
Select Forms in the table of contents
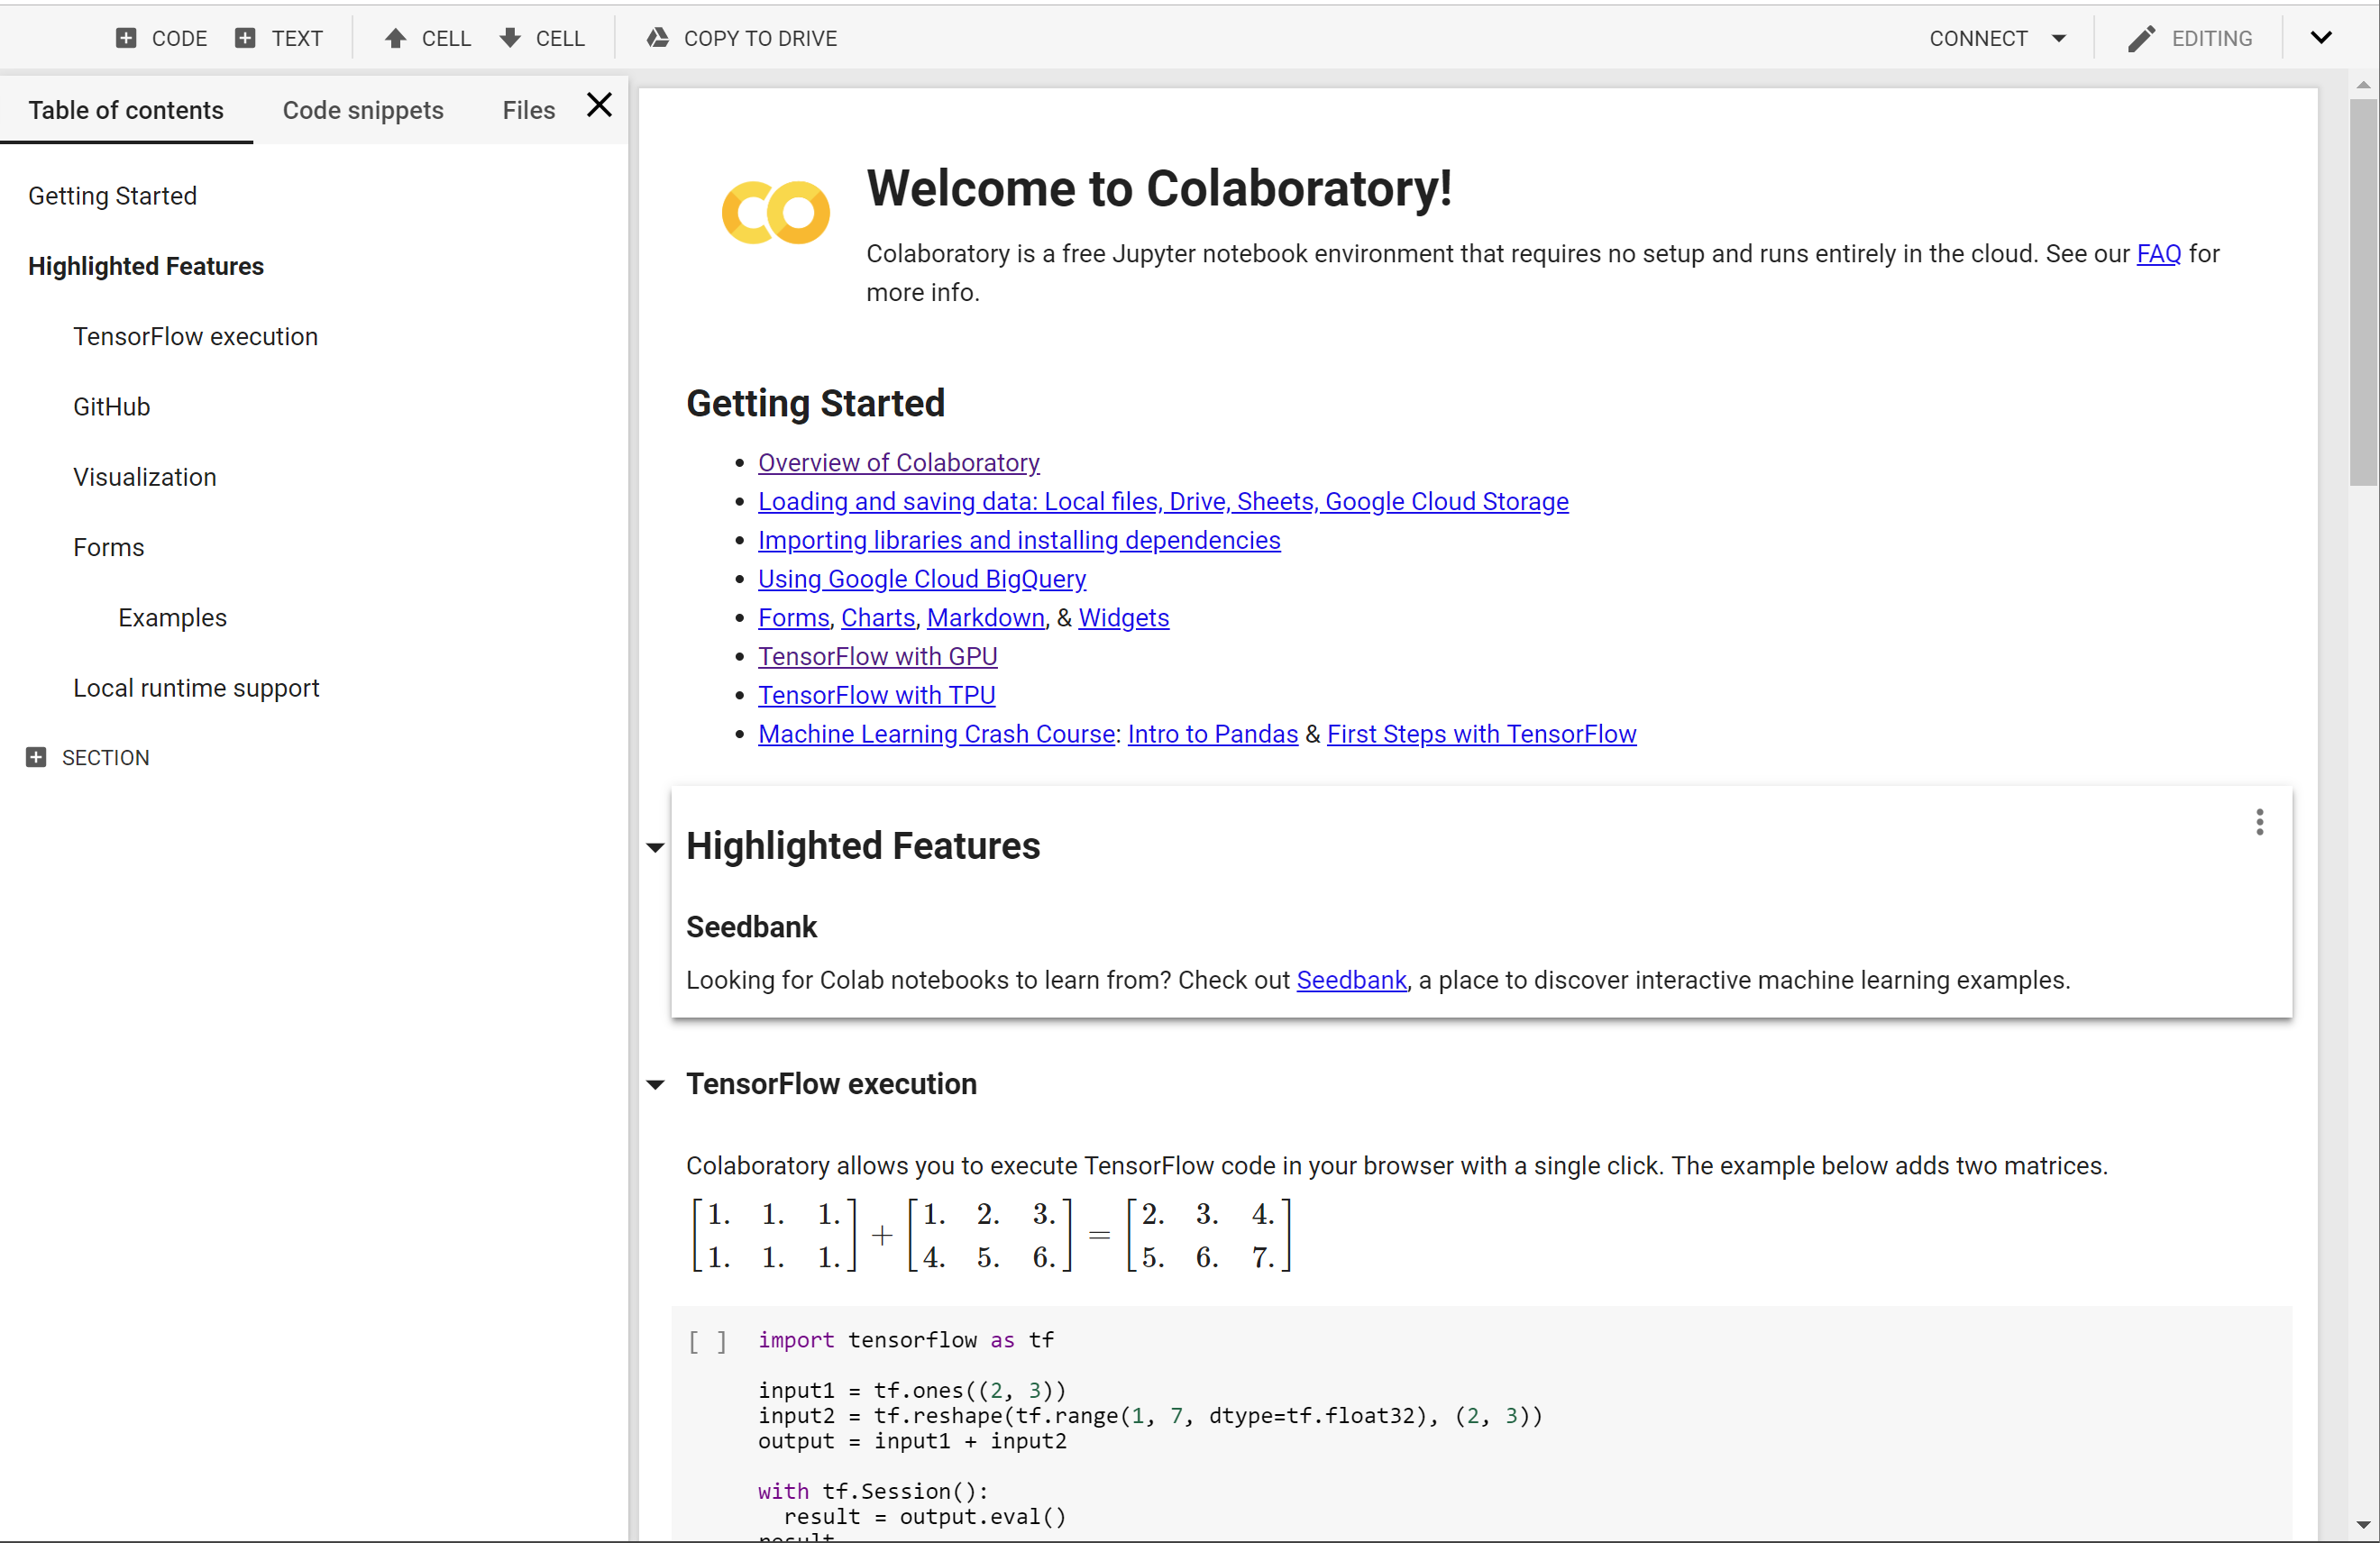(x=108, y=547)
